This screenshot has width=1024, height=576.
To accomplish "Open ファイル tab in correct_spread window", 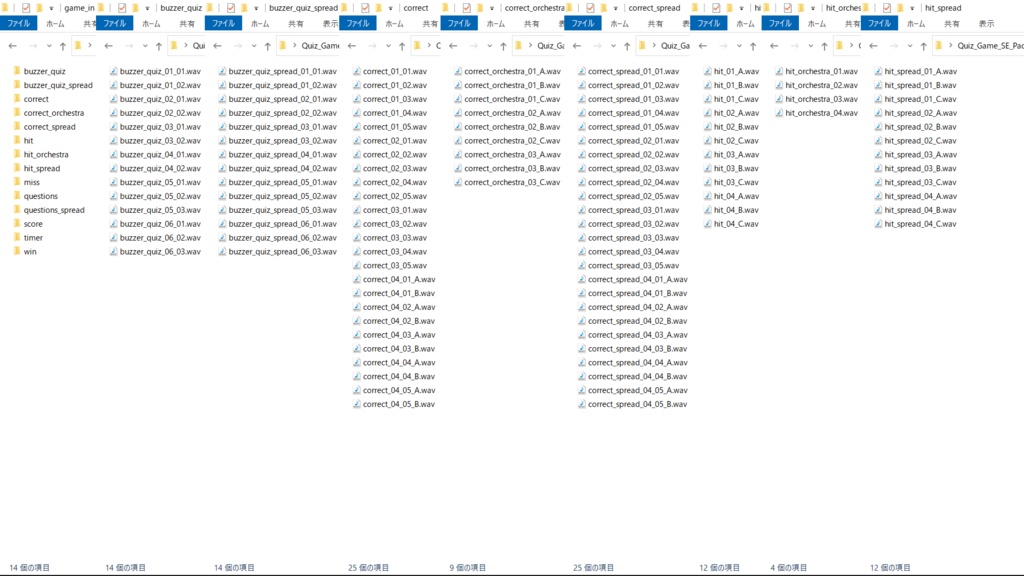I will point(583,24).
